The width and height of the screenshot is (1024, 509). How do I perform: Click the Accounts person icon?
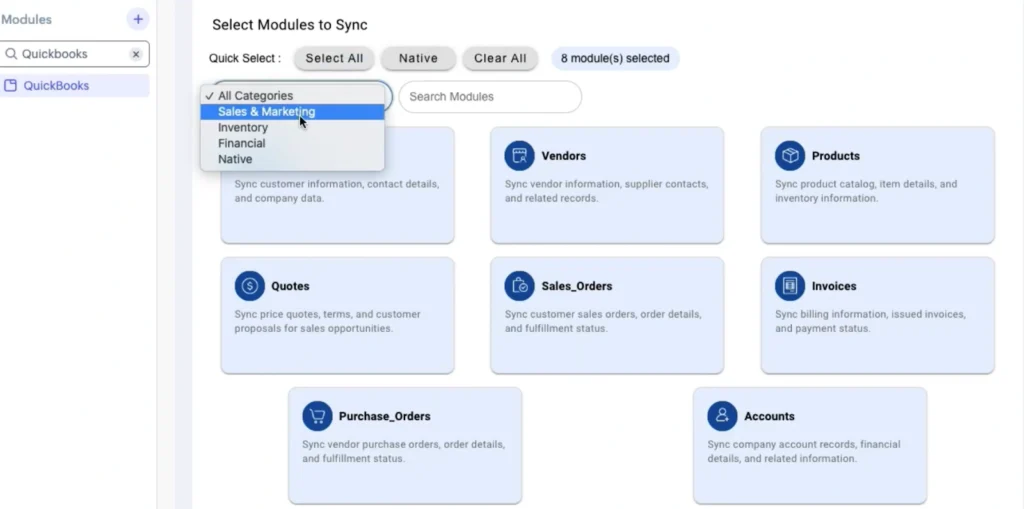pyautogui.click(x=722, y=416)
